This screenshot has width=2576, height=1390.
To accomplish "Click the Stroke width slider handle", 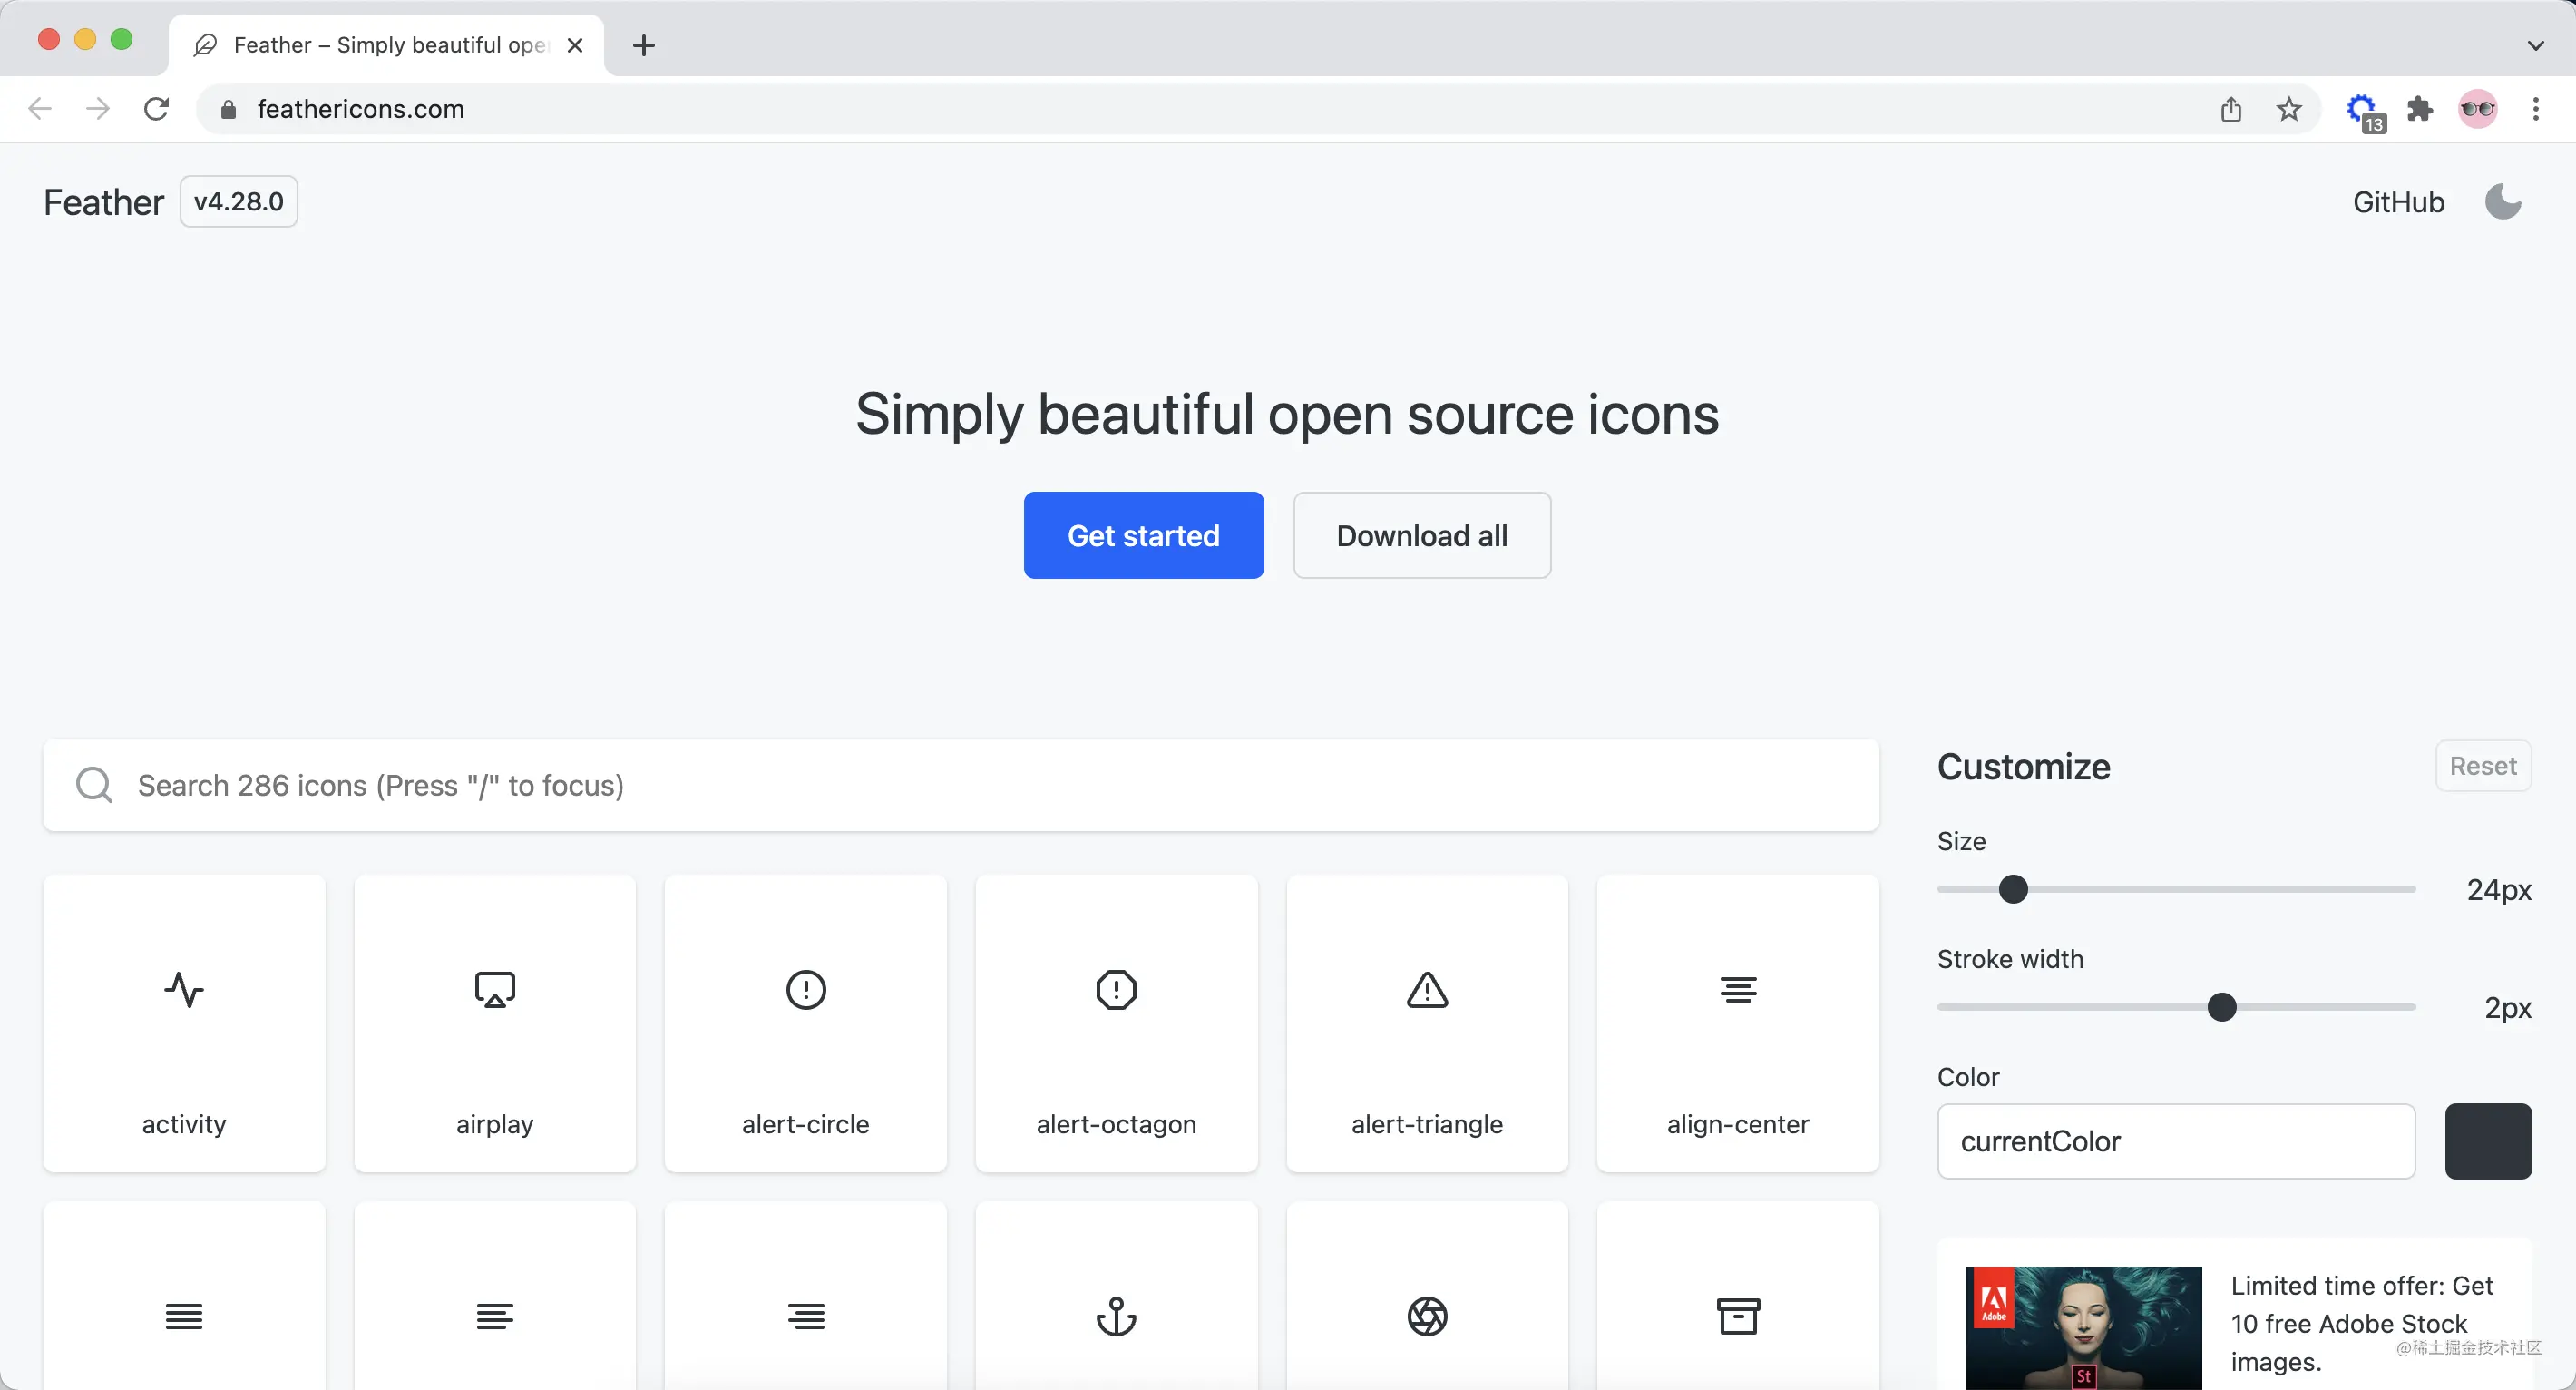I will tap(2221, 1007).
